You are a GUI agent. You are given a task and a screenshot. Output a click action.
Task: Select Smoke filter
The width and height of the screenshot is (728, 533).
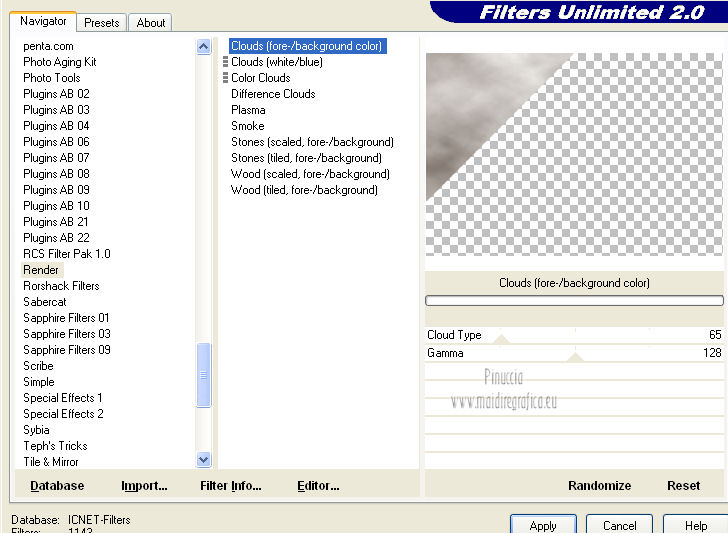(x=248, y=126)
